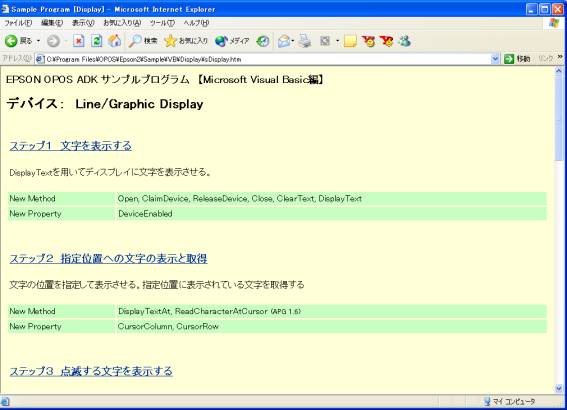This screenshot has width=567, height=410.
Task: Open the Mail button dropdown arrow
Action: tap(293, 41)
